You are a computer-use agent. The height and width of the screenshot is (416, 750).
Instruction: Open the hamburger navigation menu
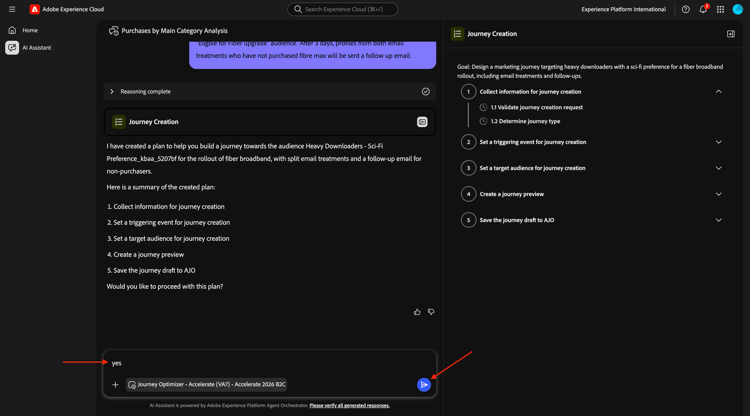pos(12,9)
